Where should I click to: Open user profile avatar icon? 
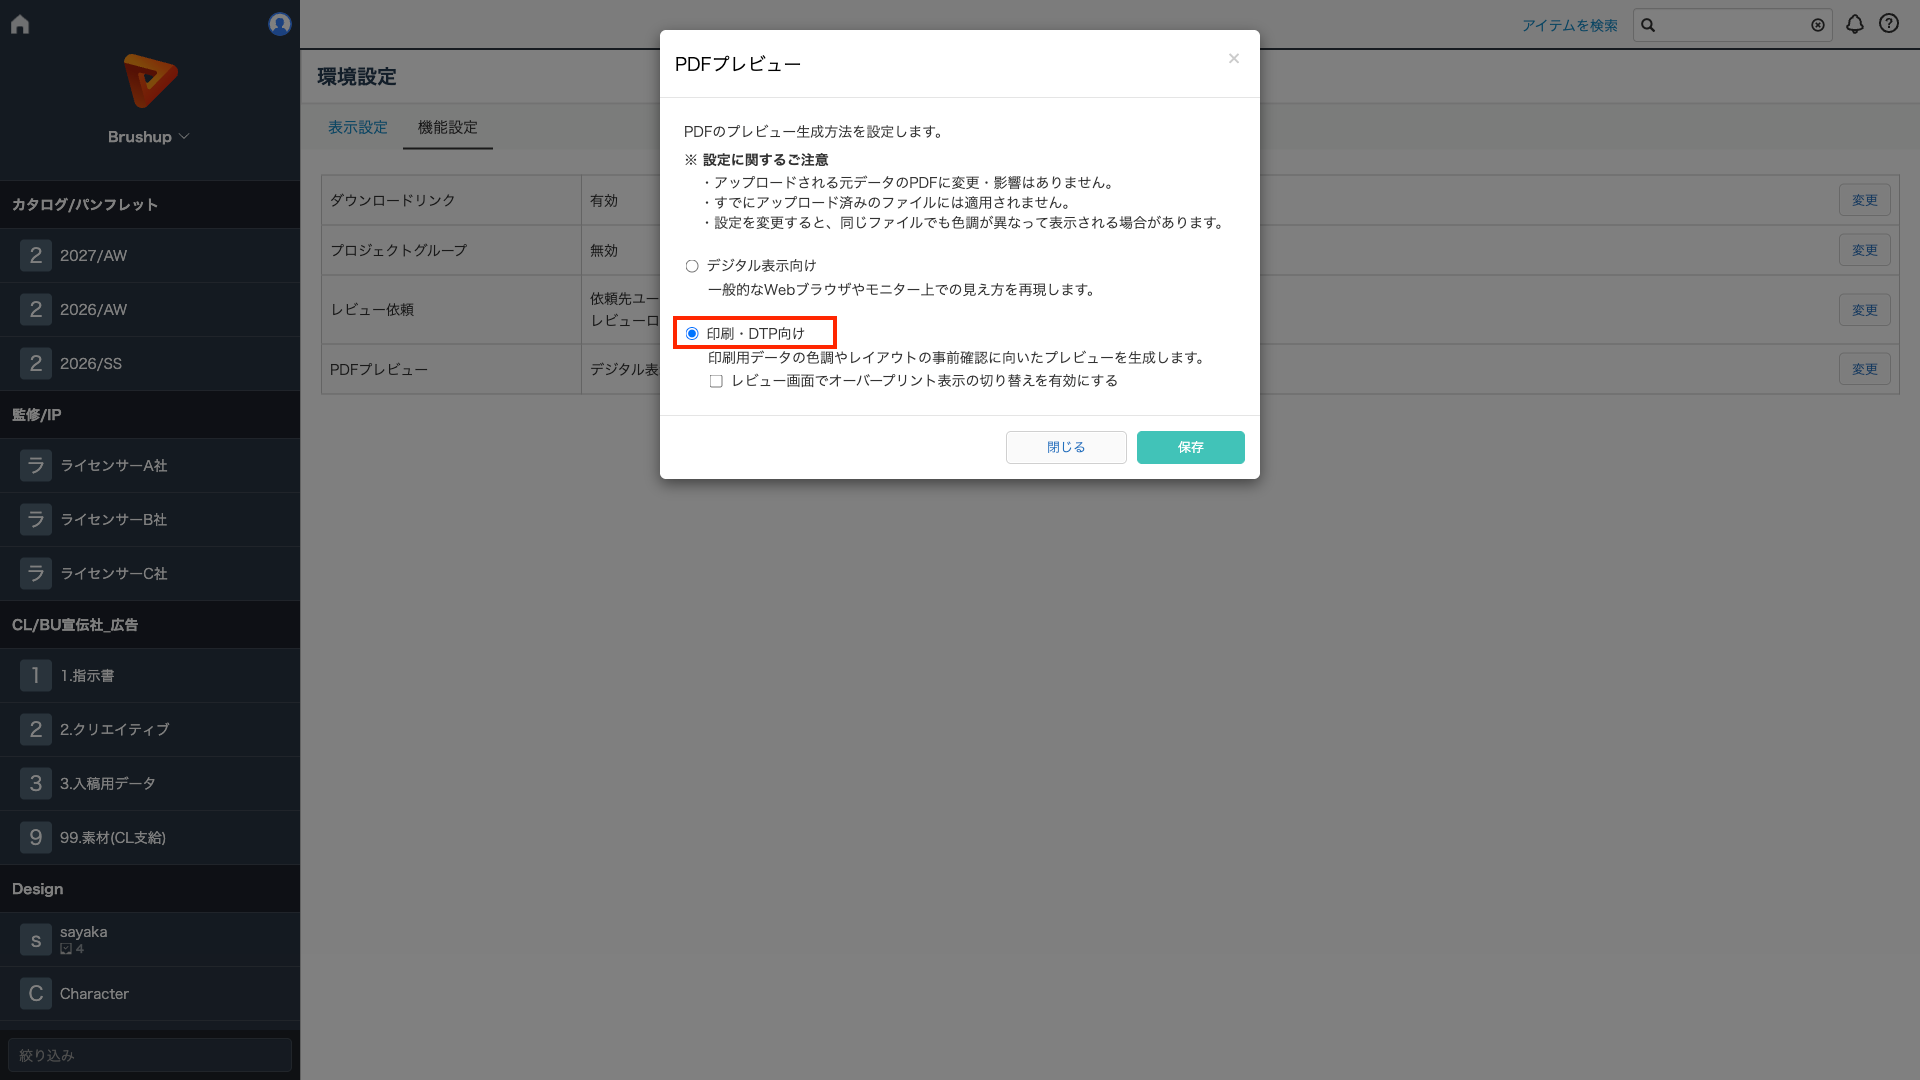coord(280,24)
